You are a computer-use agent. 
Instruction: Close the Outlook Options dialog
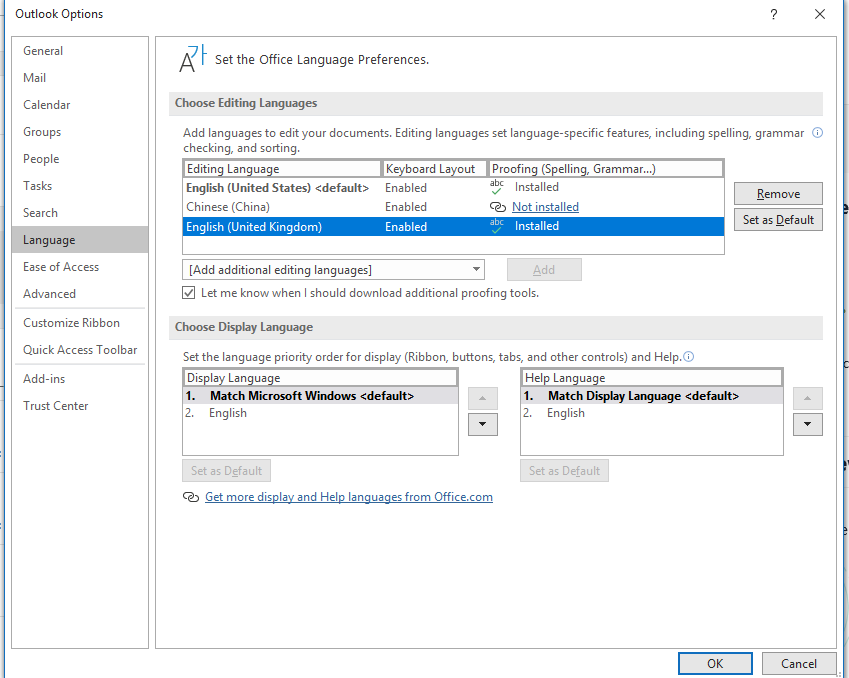(820, 14)
